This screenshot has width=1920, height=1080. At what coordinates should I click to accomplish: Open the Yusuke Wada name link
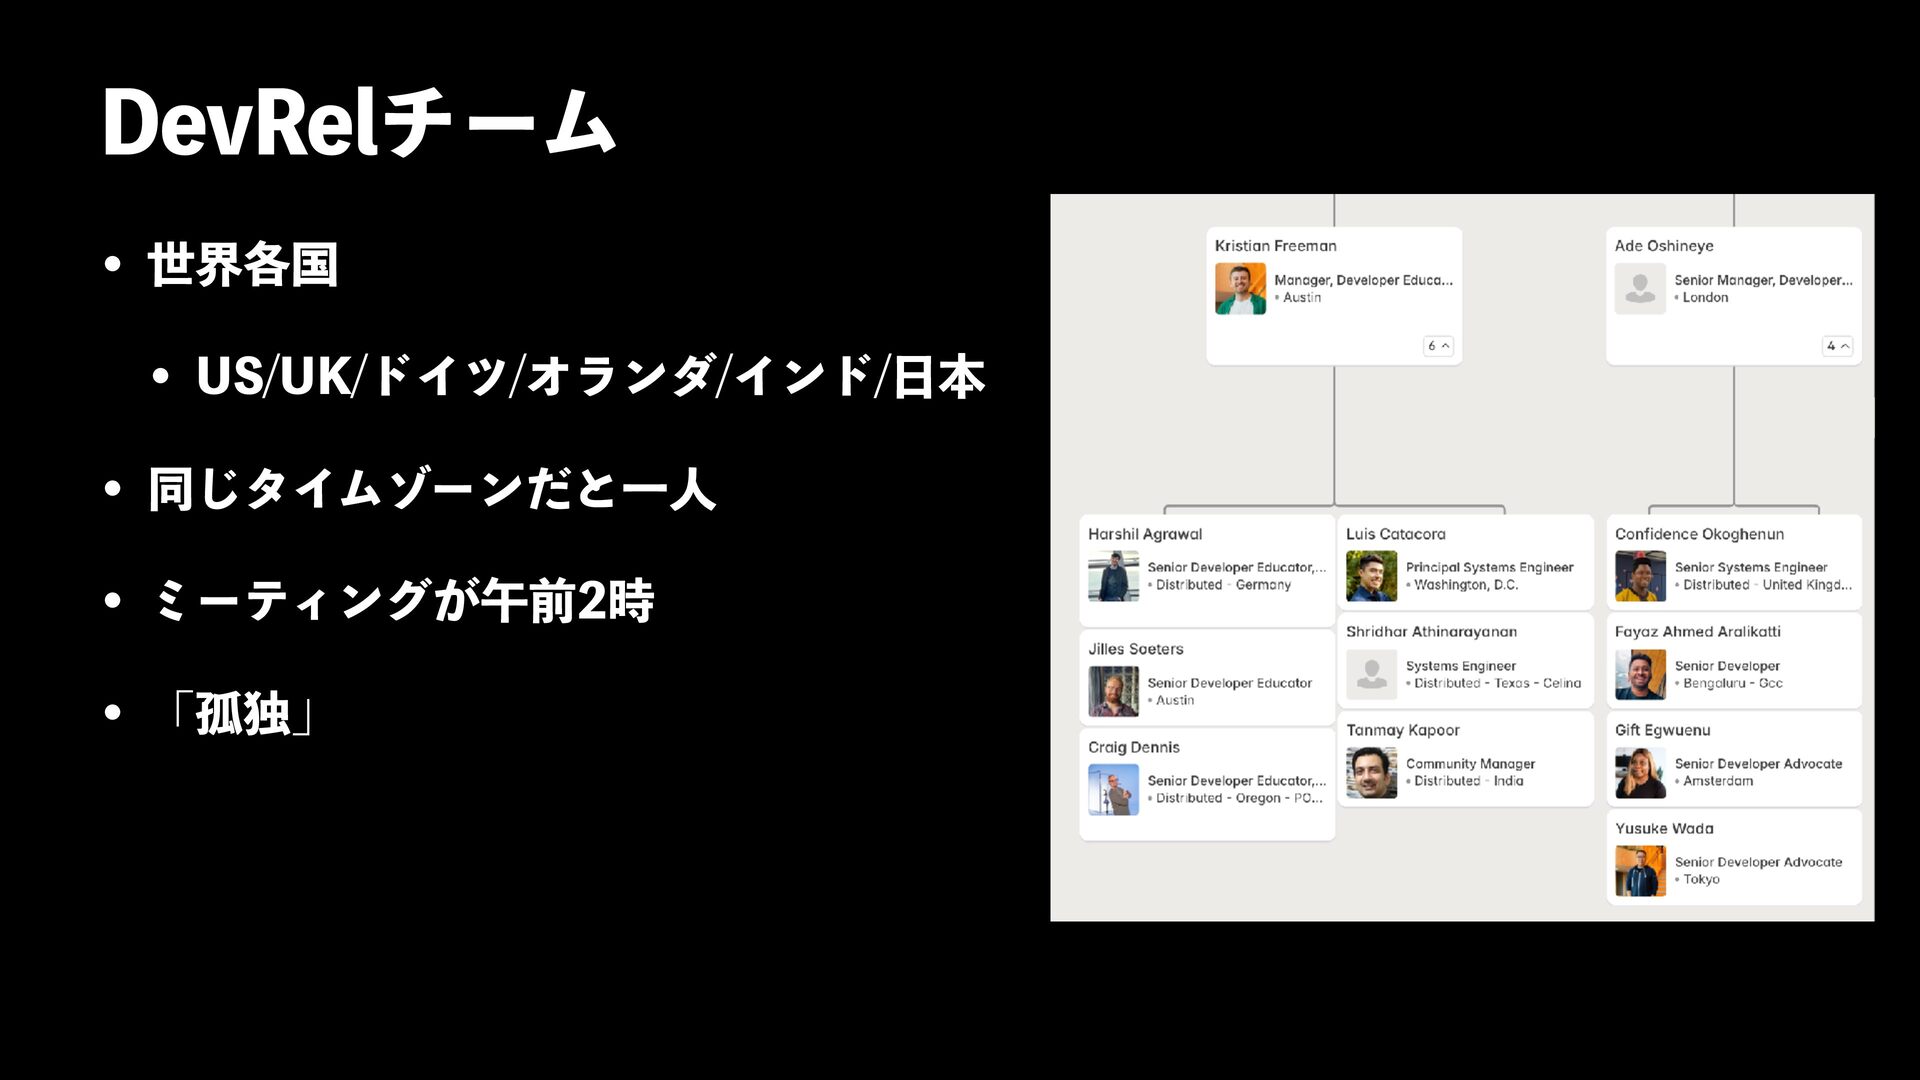click(1664, 828)
